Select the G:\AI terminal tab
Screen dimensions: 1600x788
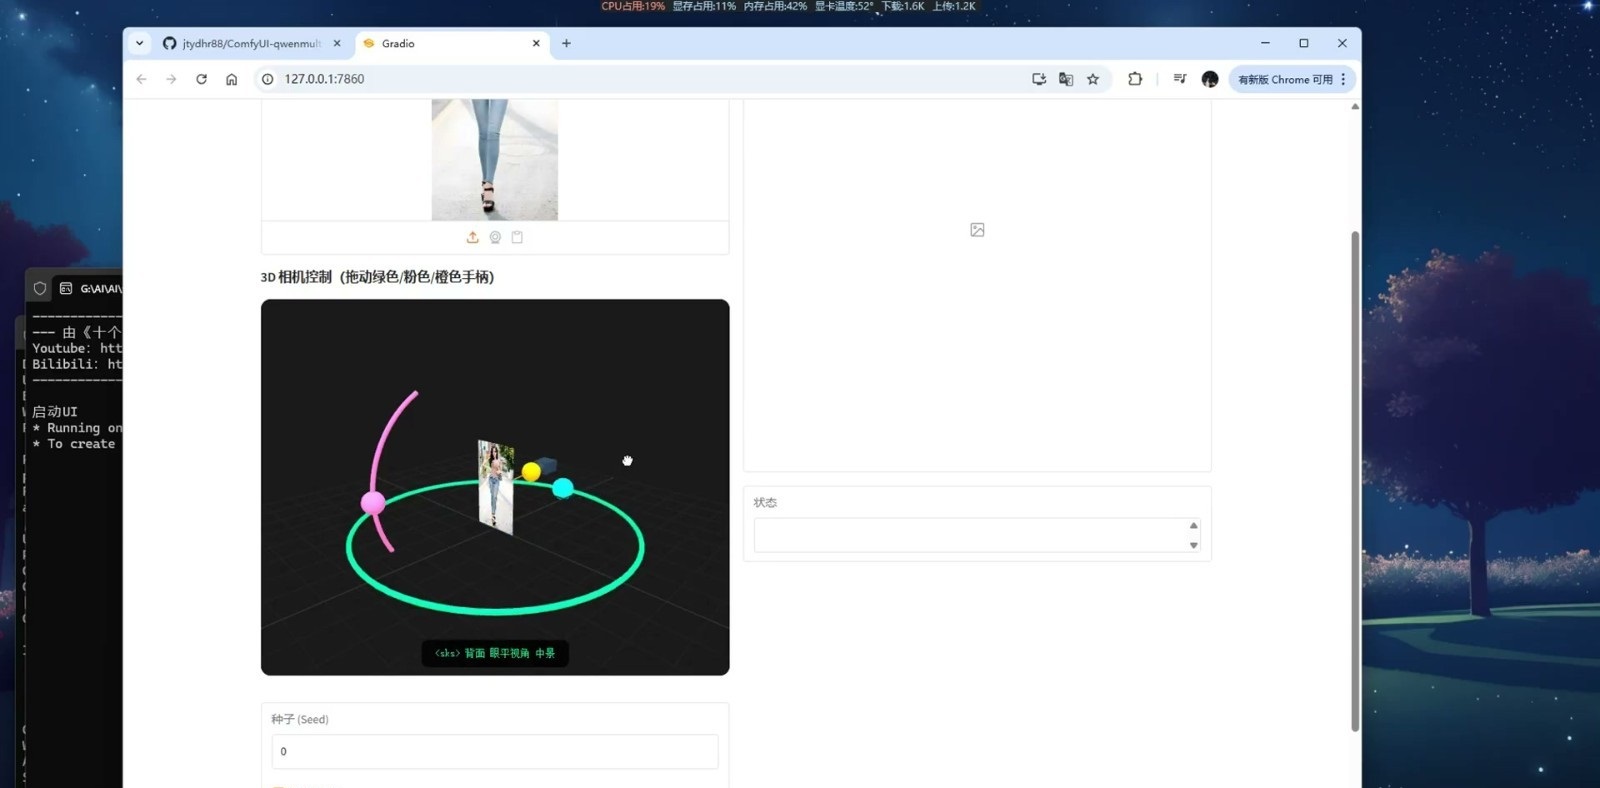point(90,288)
